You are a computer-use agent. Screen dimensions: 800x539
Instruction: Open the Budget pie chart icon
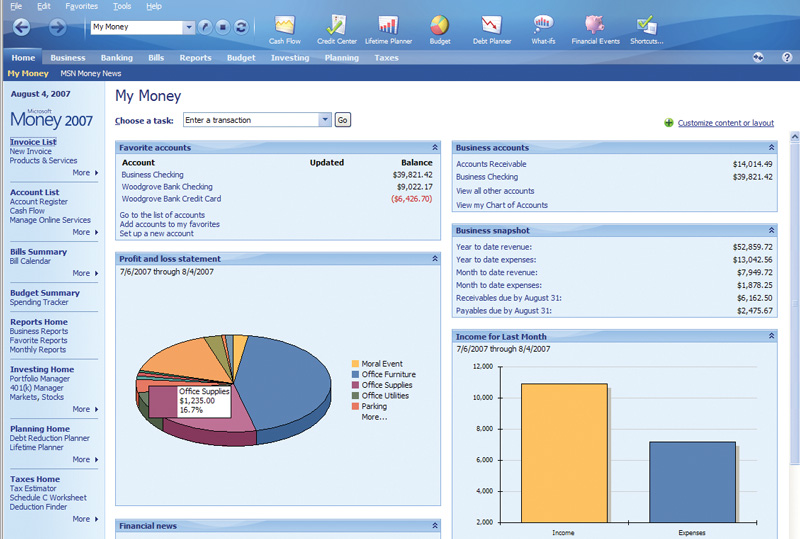coord(438,25)
